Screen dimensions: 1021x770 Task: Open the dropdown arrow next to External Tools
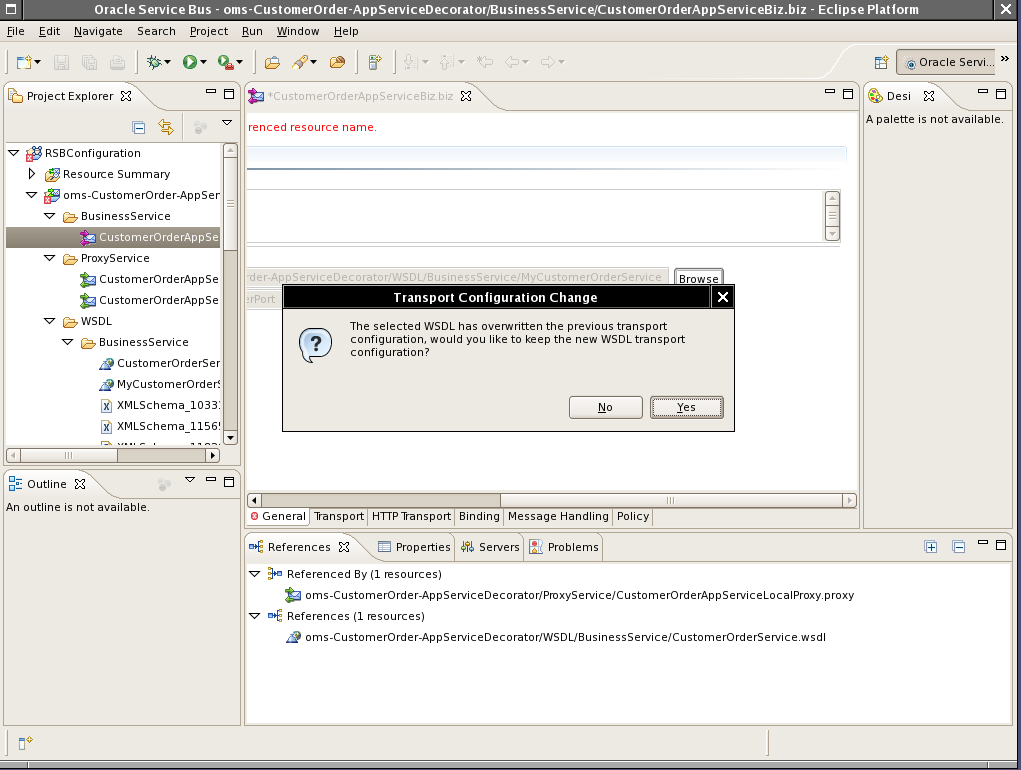[240, 62]
